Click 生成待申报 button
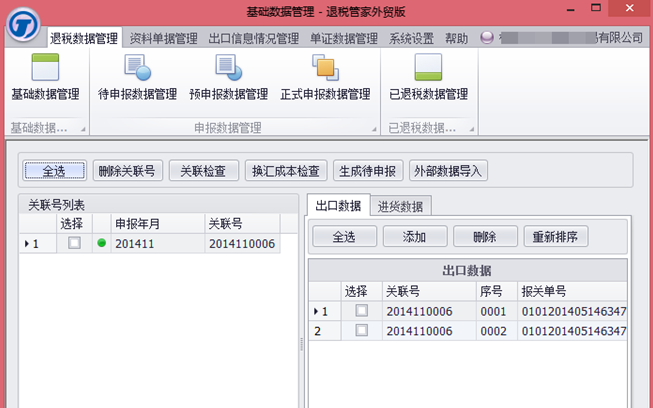The height and width of the screenshot is (408, 653). coord(368,170)
